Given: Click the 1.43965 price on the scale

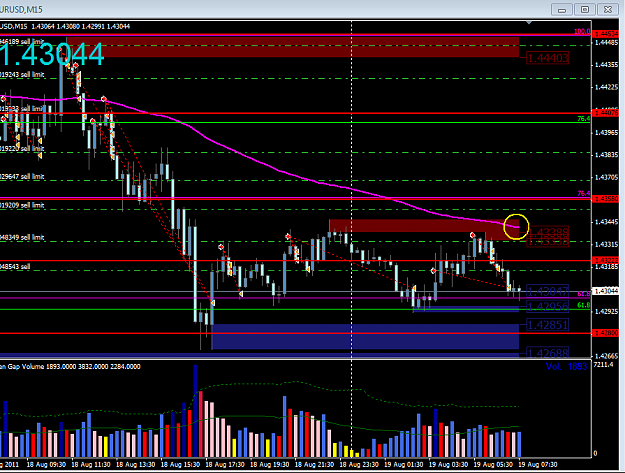Looking at the screenshot, I should [x=606, y=132].
